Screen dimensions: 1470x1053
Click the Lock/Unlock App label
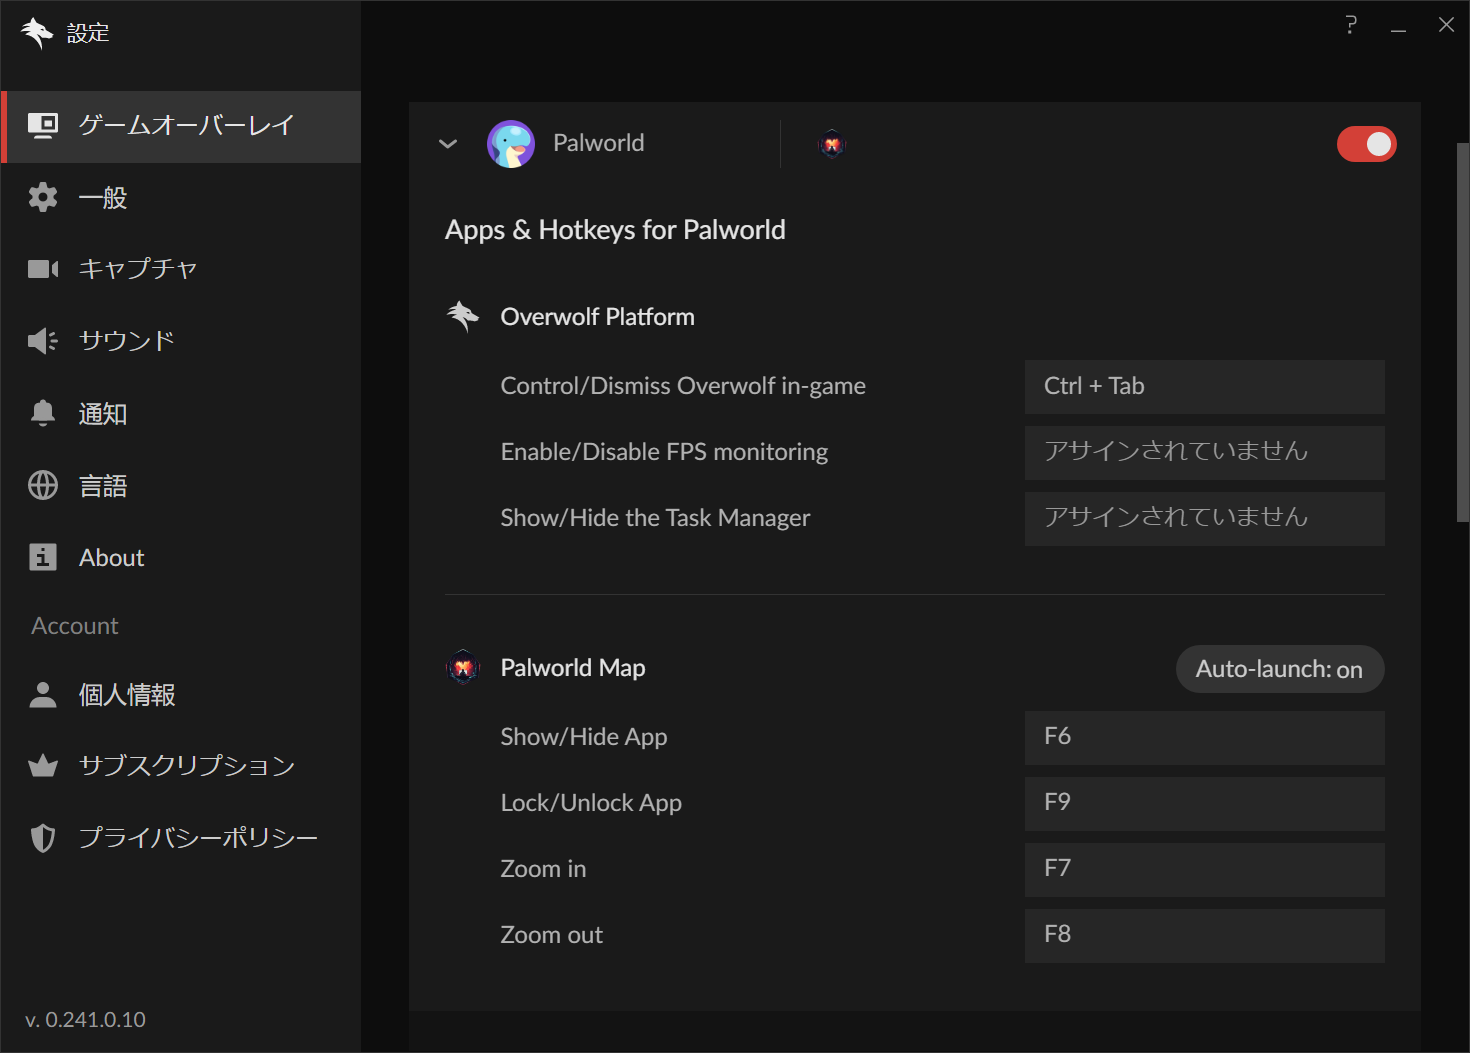(591, 803)
